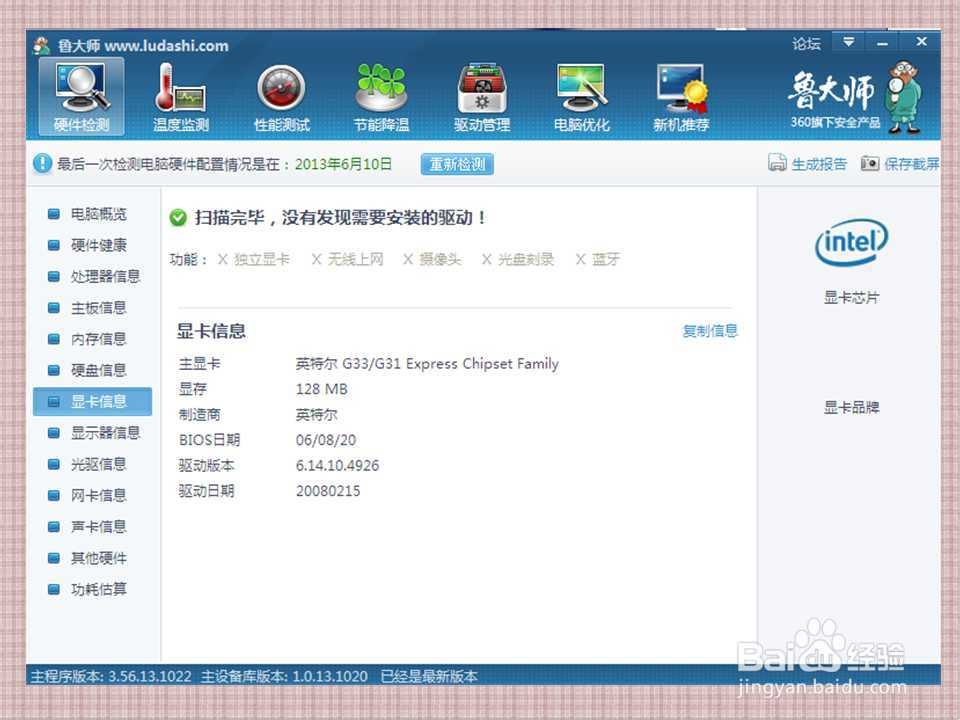960x720 pixels.
Task: Select 显示器信息 in the sidebar
Action: 92,433
